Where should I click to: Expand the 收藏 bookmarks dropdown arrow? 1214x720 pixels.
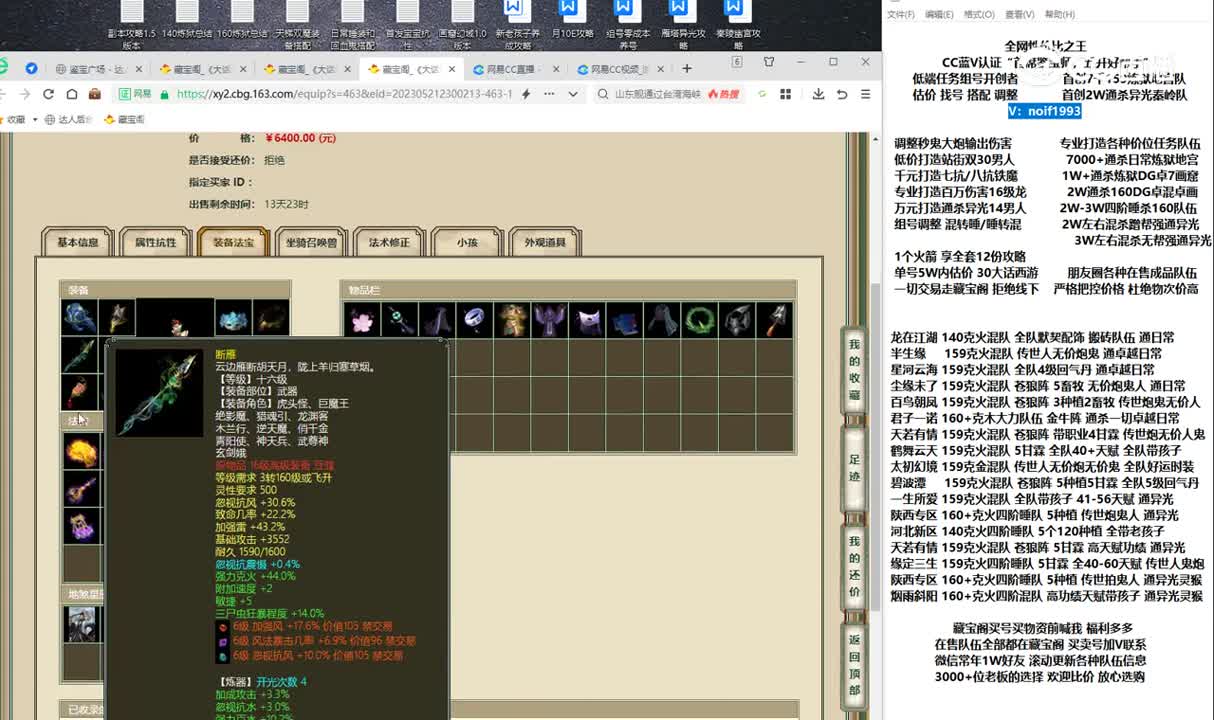point(34,119)
